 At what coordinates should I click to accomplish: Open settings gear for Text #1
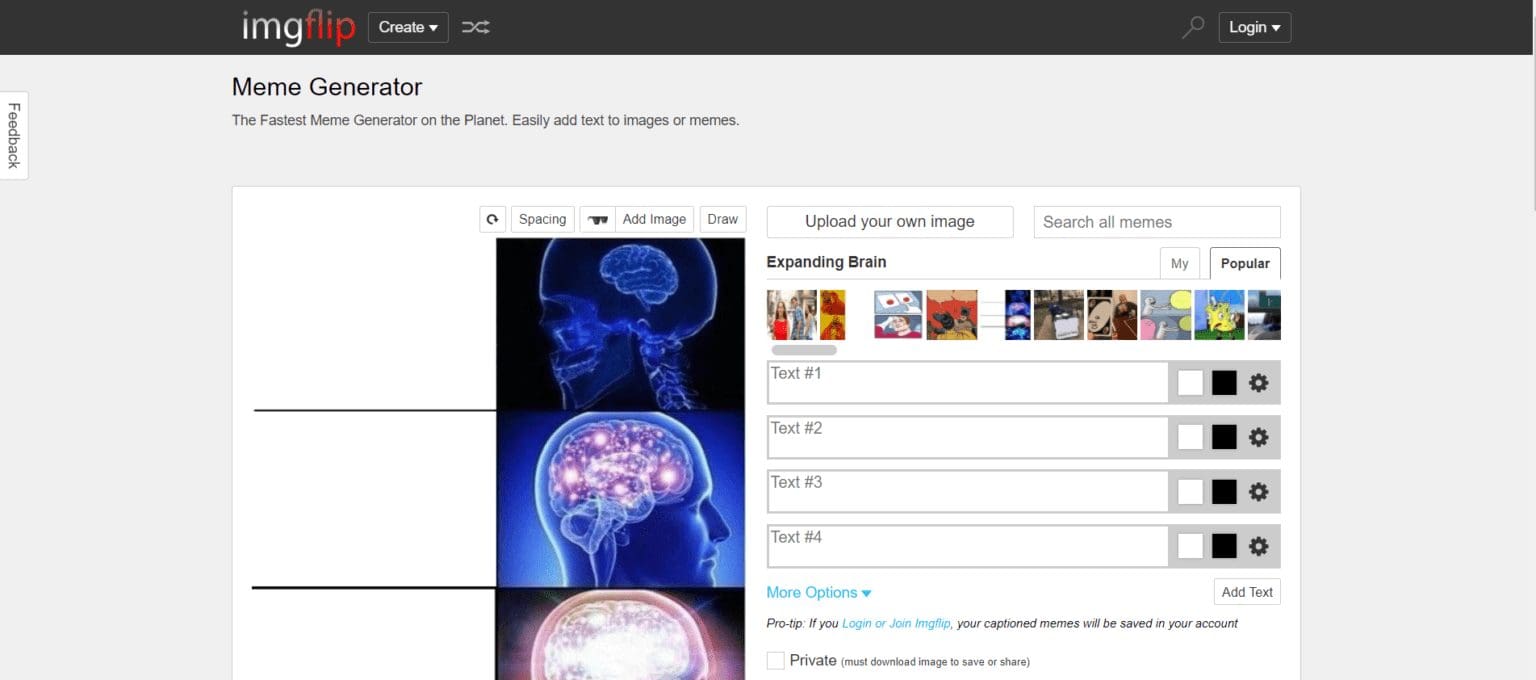click(x=1258, y=383)
